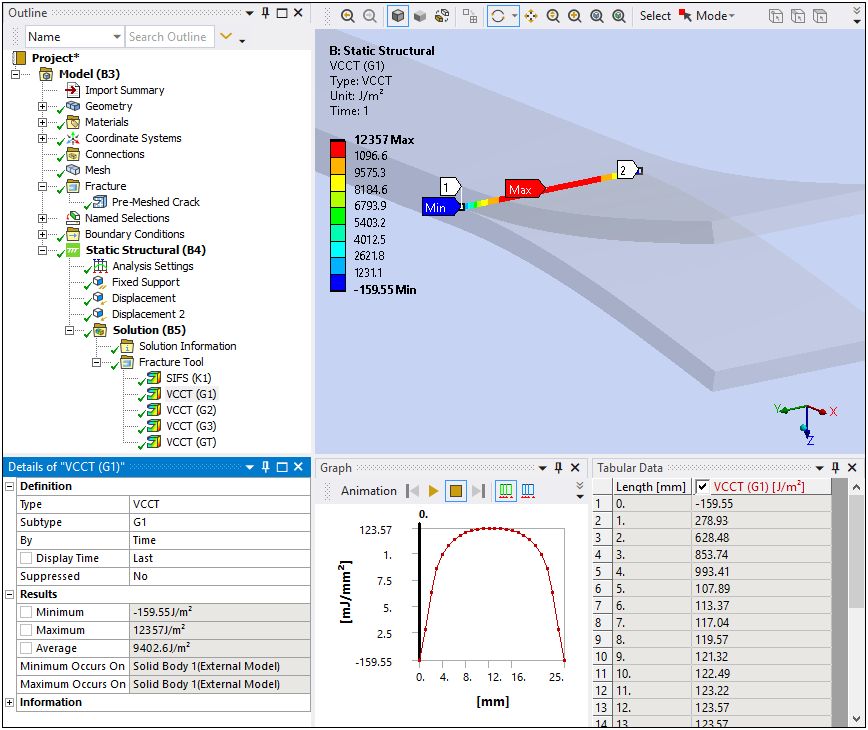Expand the Geometry tree node

tap(42, 106)
